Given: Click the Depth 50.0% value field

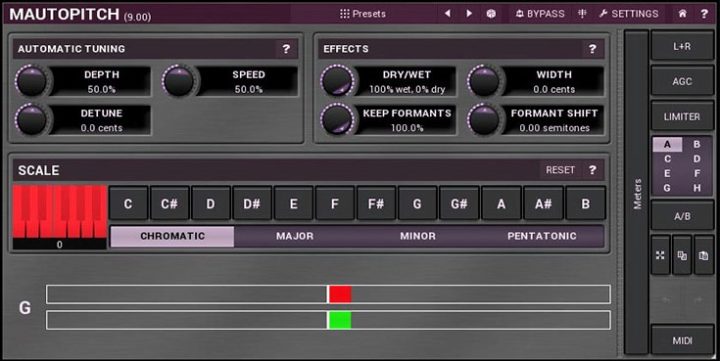Looking at the screenshot, I should (x=101, y=89).
